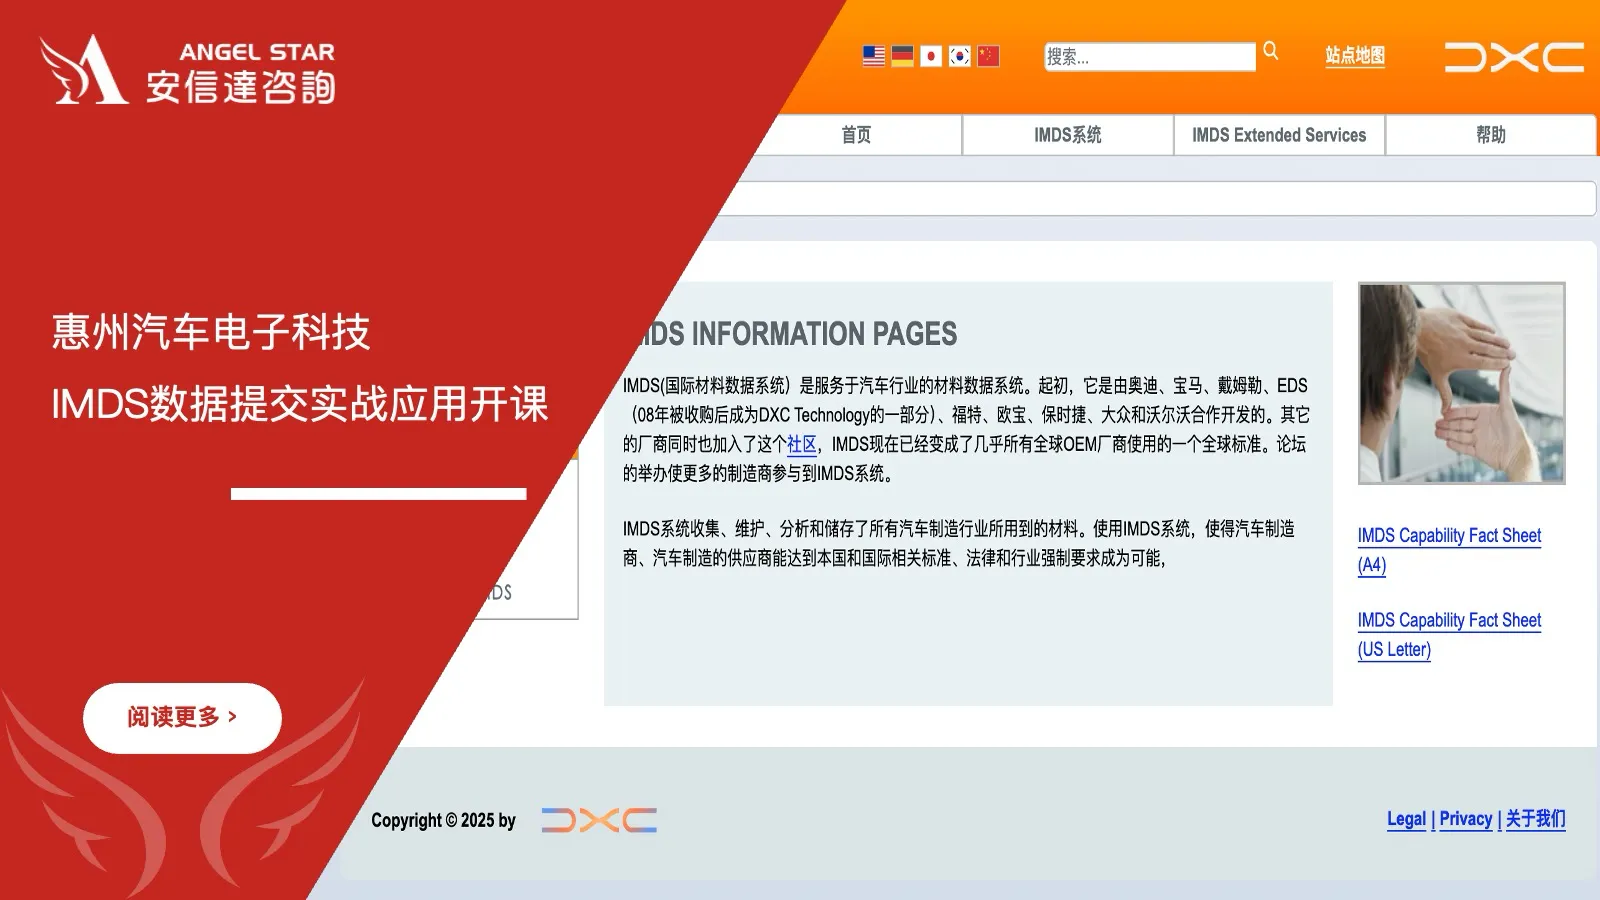Click the 阅读更多 read more button
The width and height of the screenshot is (1600, 900).
181,716
